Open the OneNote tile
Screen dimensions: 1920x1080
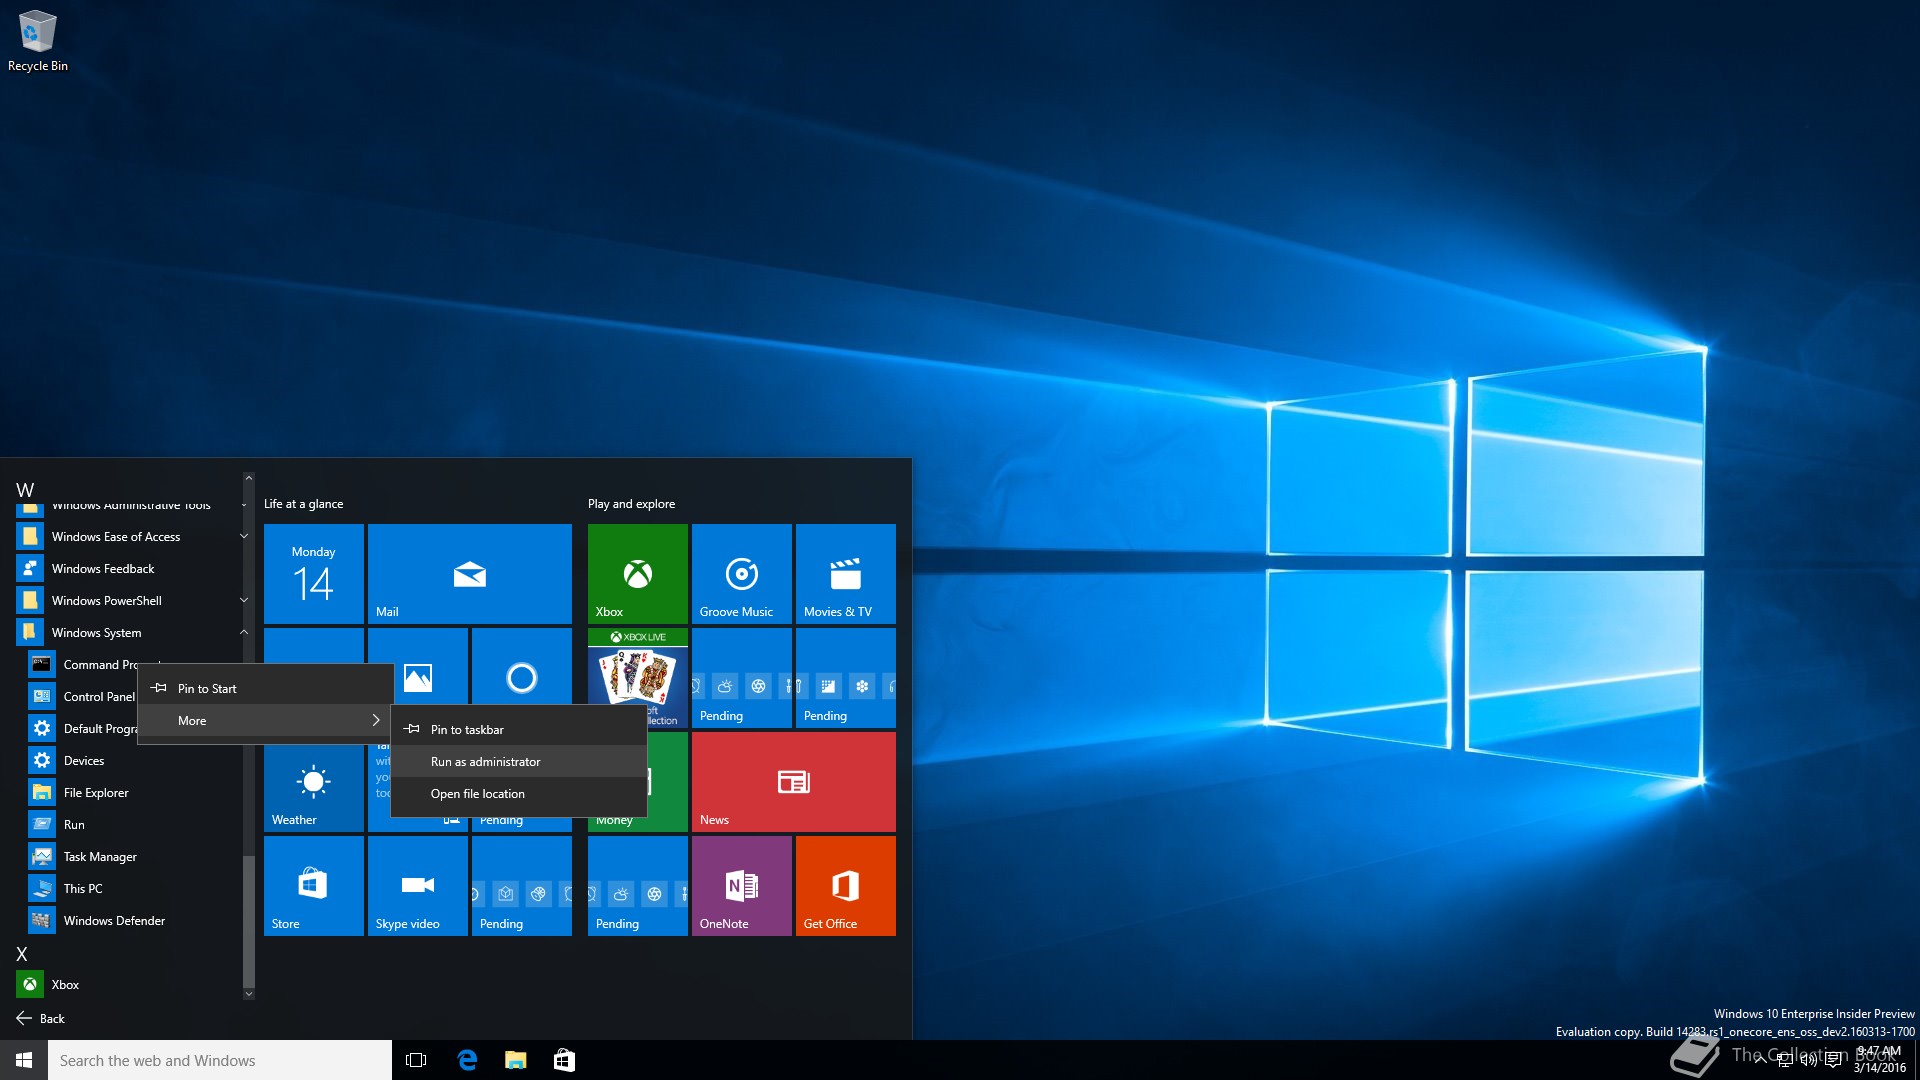click(741, 885)
